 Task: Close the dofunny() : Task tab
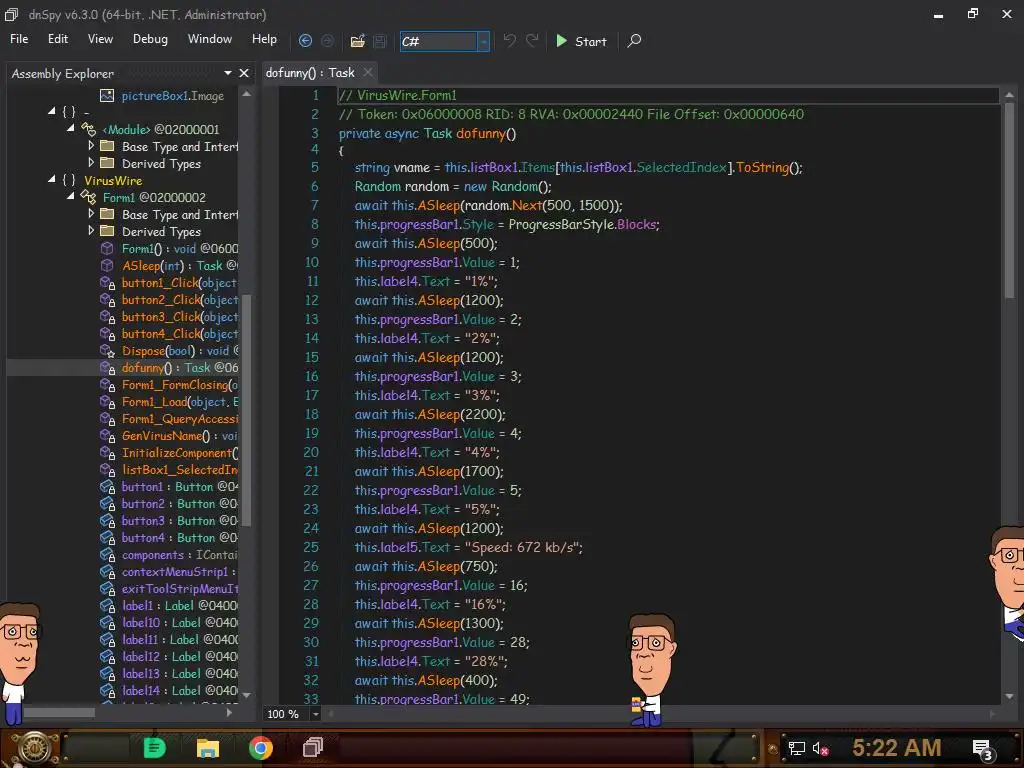click(368, 72)
